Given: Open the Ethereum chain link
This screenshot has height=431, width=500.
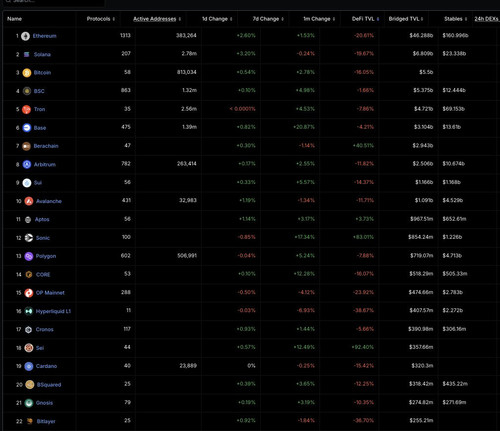Looking at the screenshot, I should tap(44, 36).
